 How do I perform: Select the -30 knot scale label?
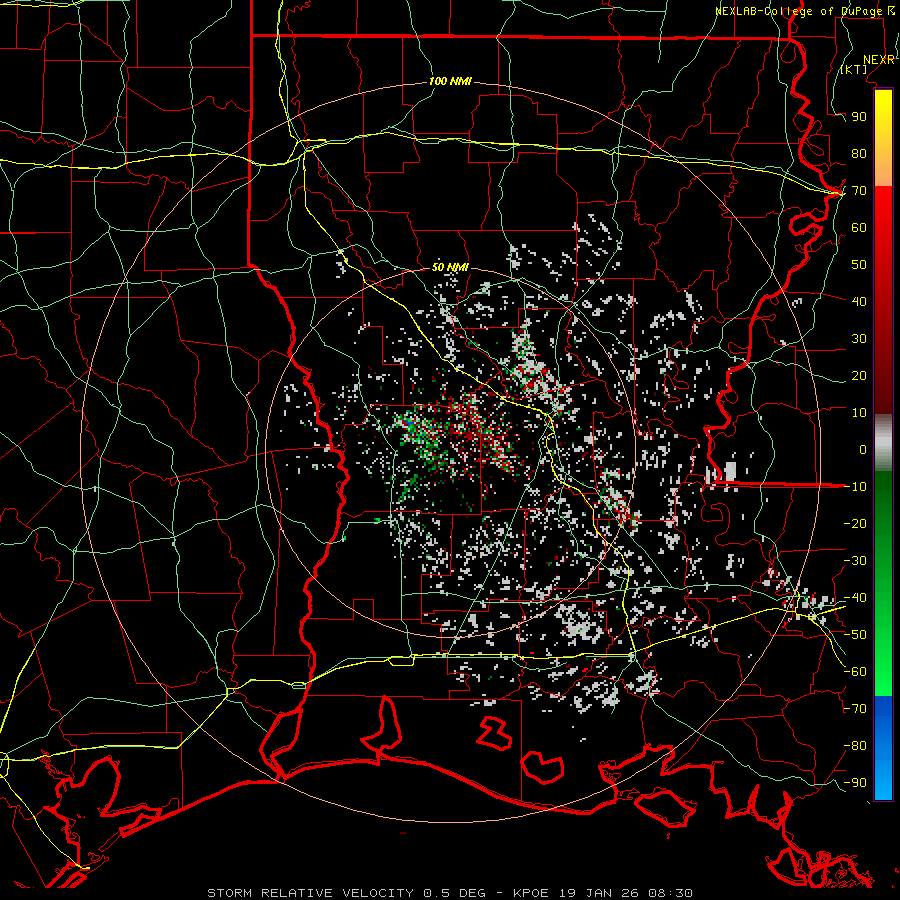pyautogui.click(x=855, y=561)
